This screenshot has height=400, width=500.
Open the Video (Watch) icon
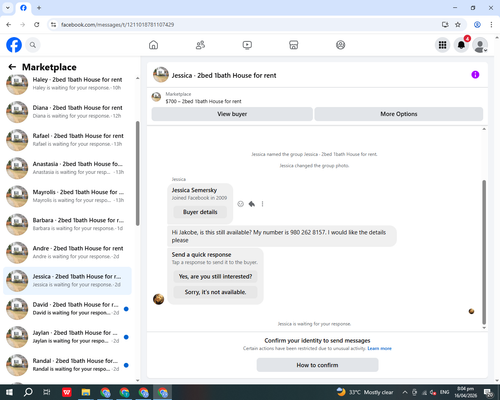(x=247, y=45)
